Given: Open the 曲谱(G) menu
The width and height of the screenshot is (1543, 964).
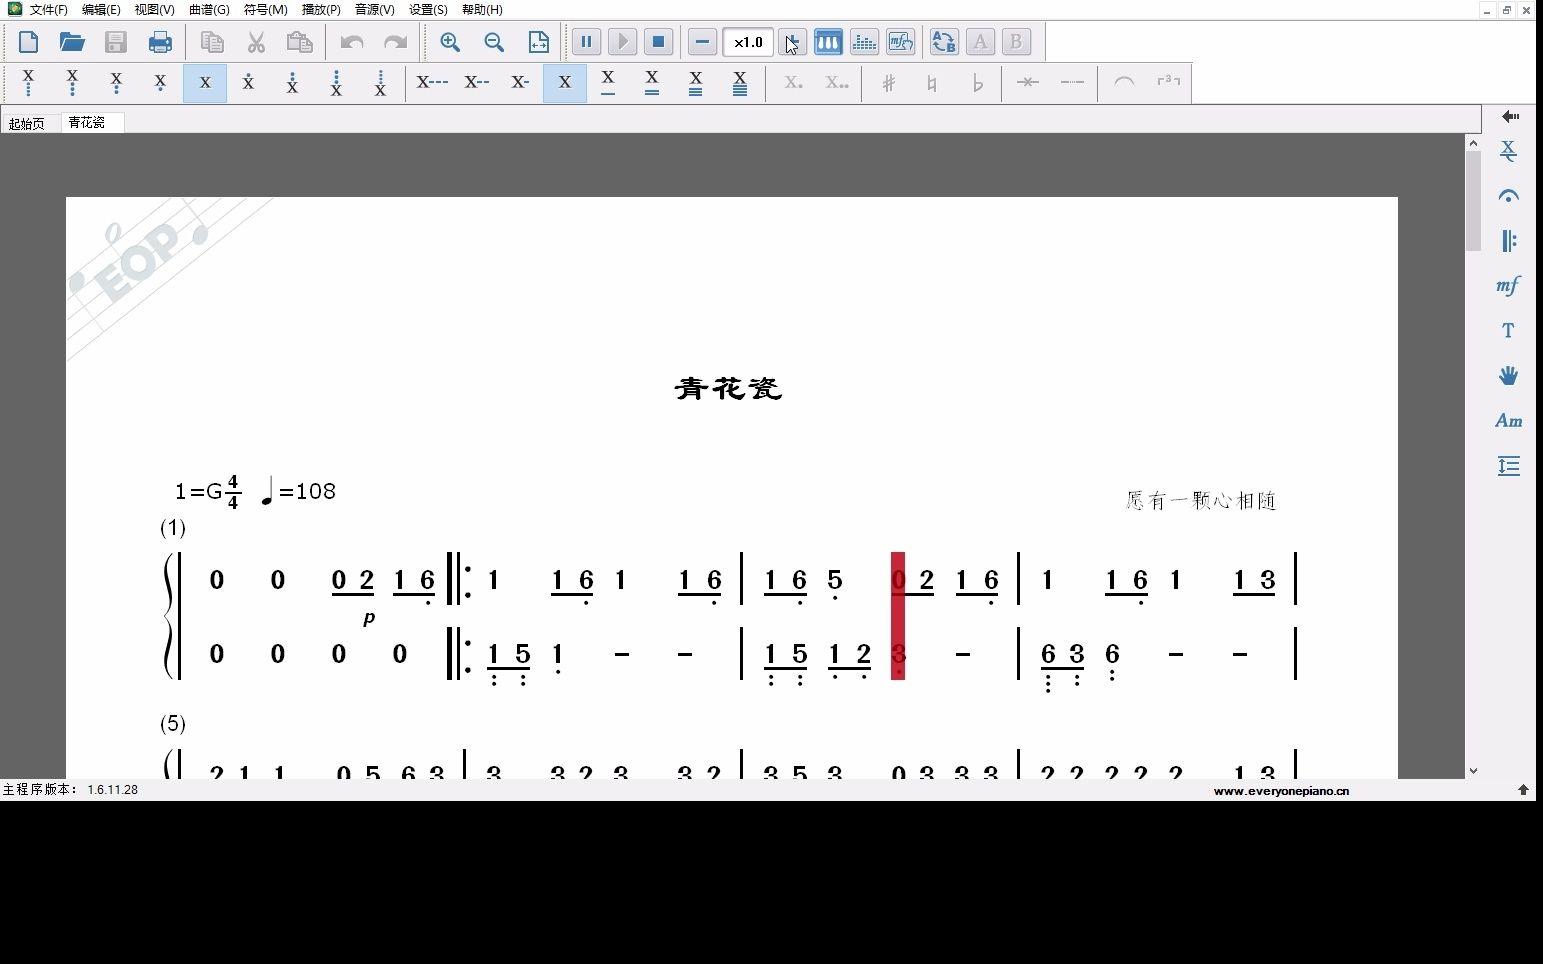Looking at the screenshot, I should [209, 9].
